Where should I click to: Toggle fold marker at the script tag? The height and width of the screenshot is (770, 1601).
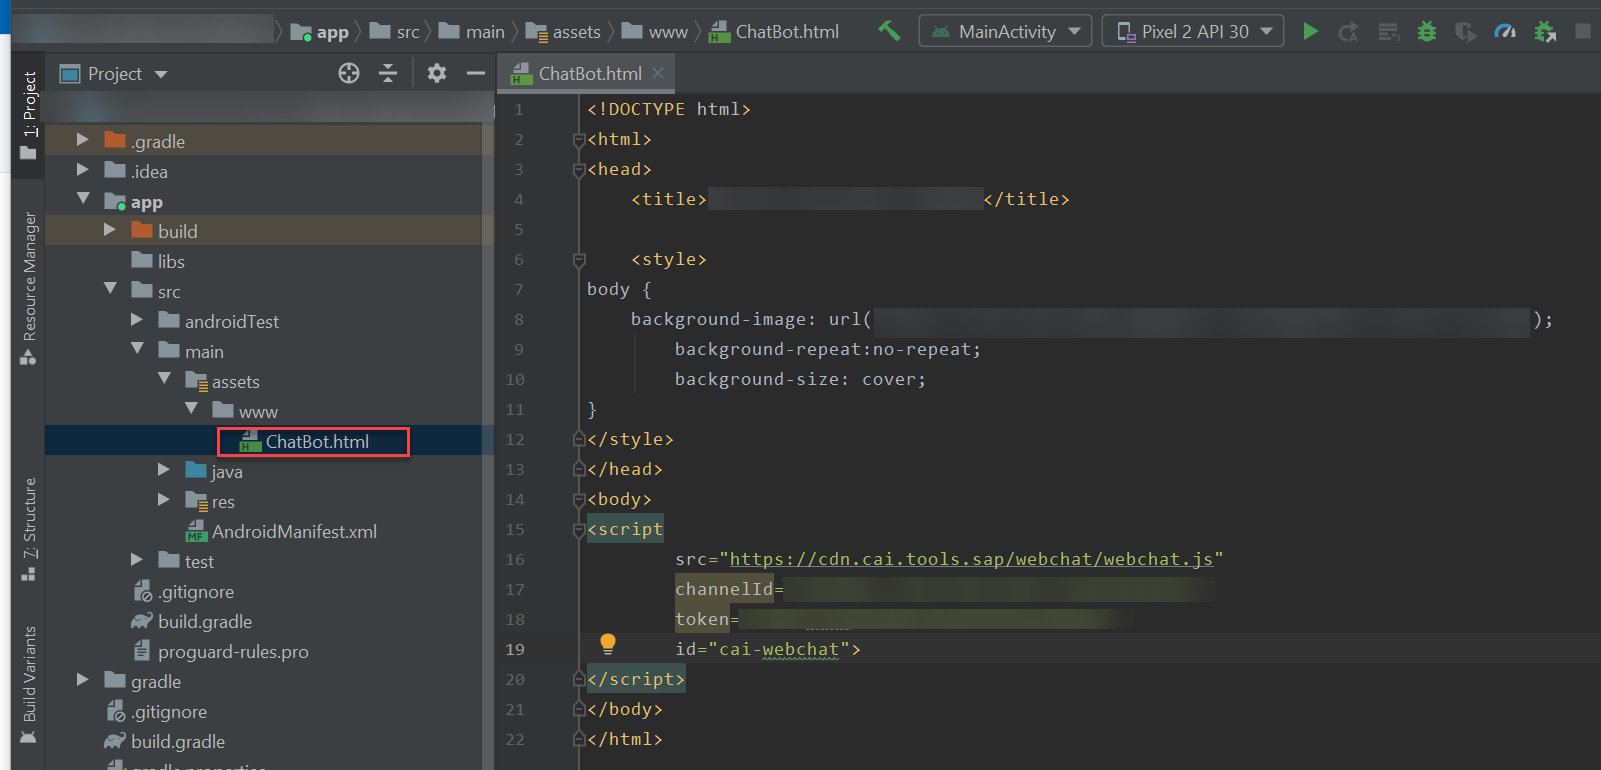579,530
